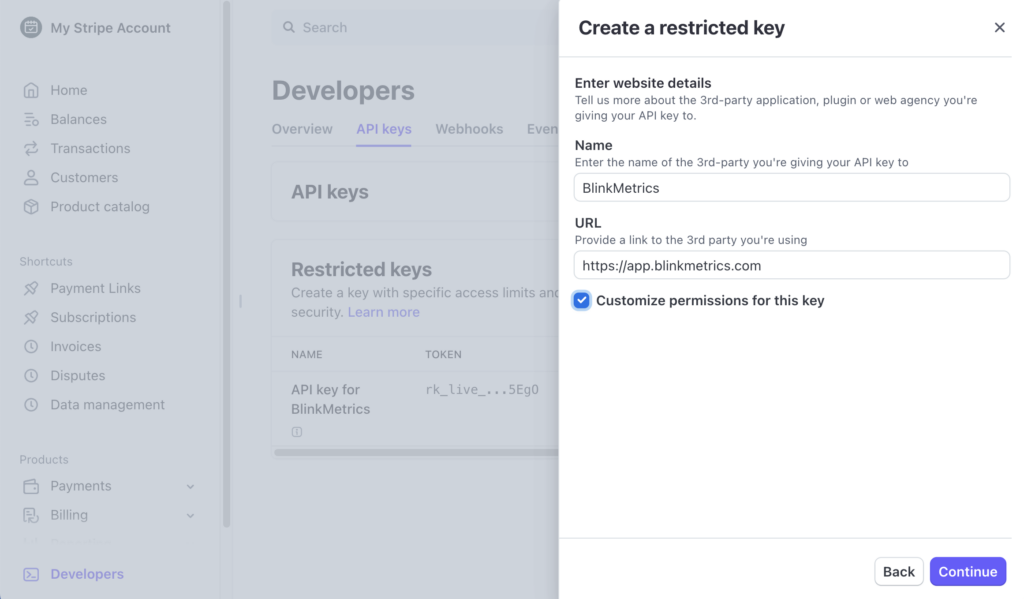
Task: Focus the URL input field
Action: (791, 265)
